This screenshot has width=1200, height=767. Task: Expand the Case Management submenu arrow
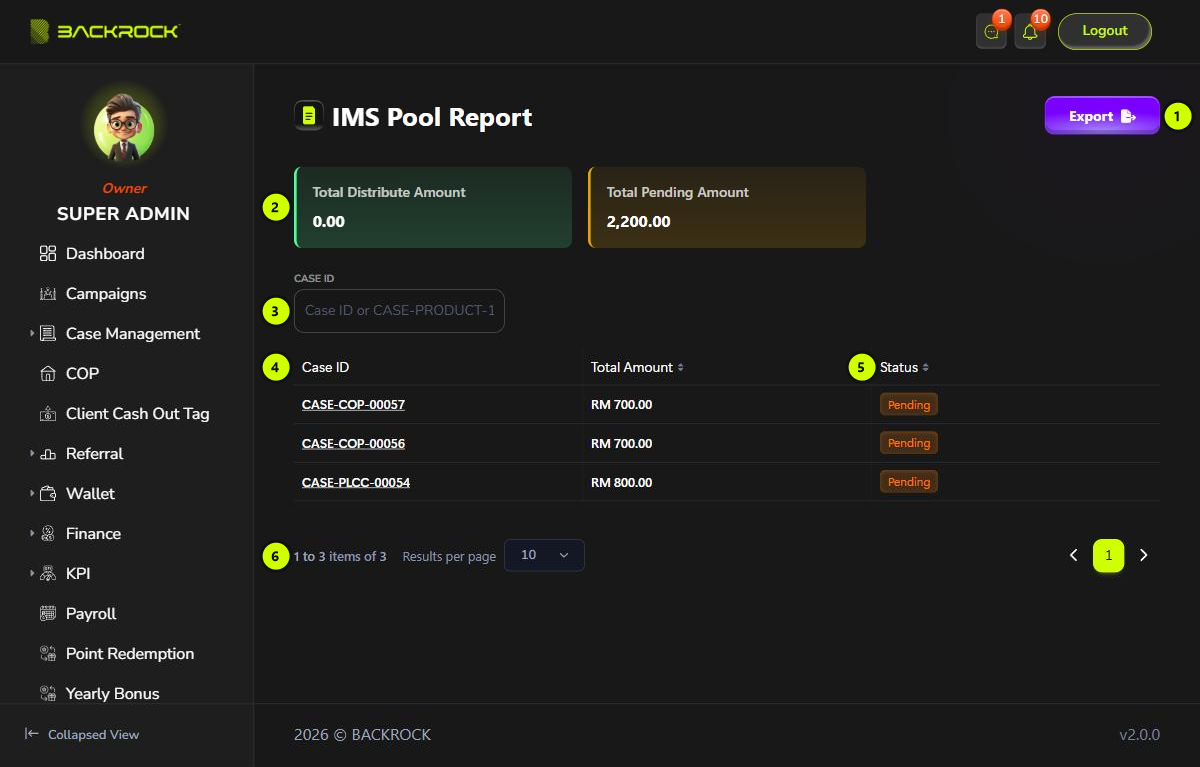tap(32, 334)
